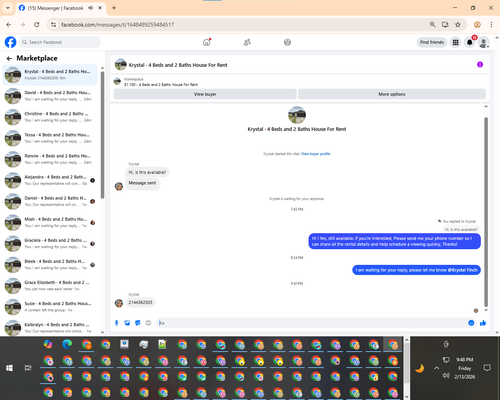Screen dimensions: 500x400
Task: Mute the Messenger tab audio
Action: [x=90, y=8]
